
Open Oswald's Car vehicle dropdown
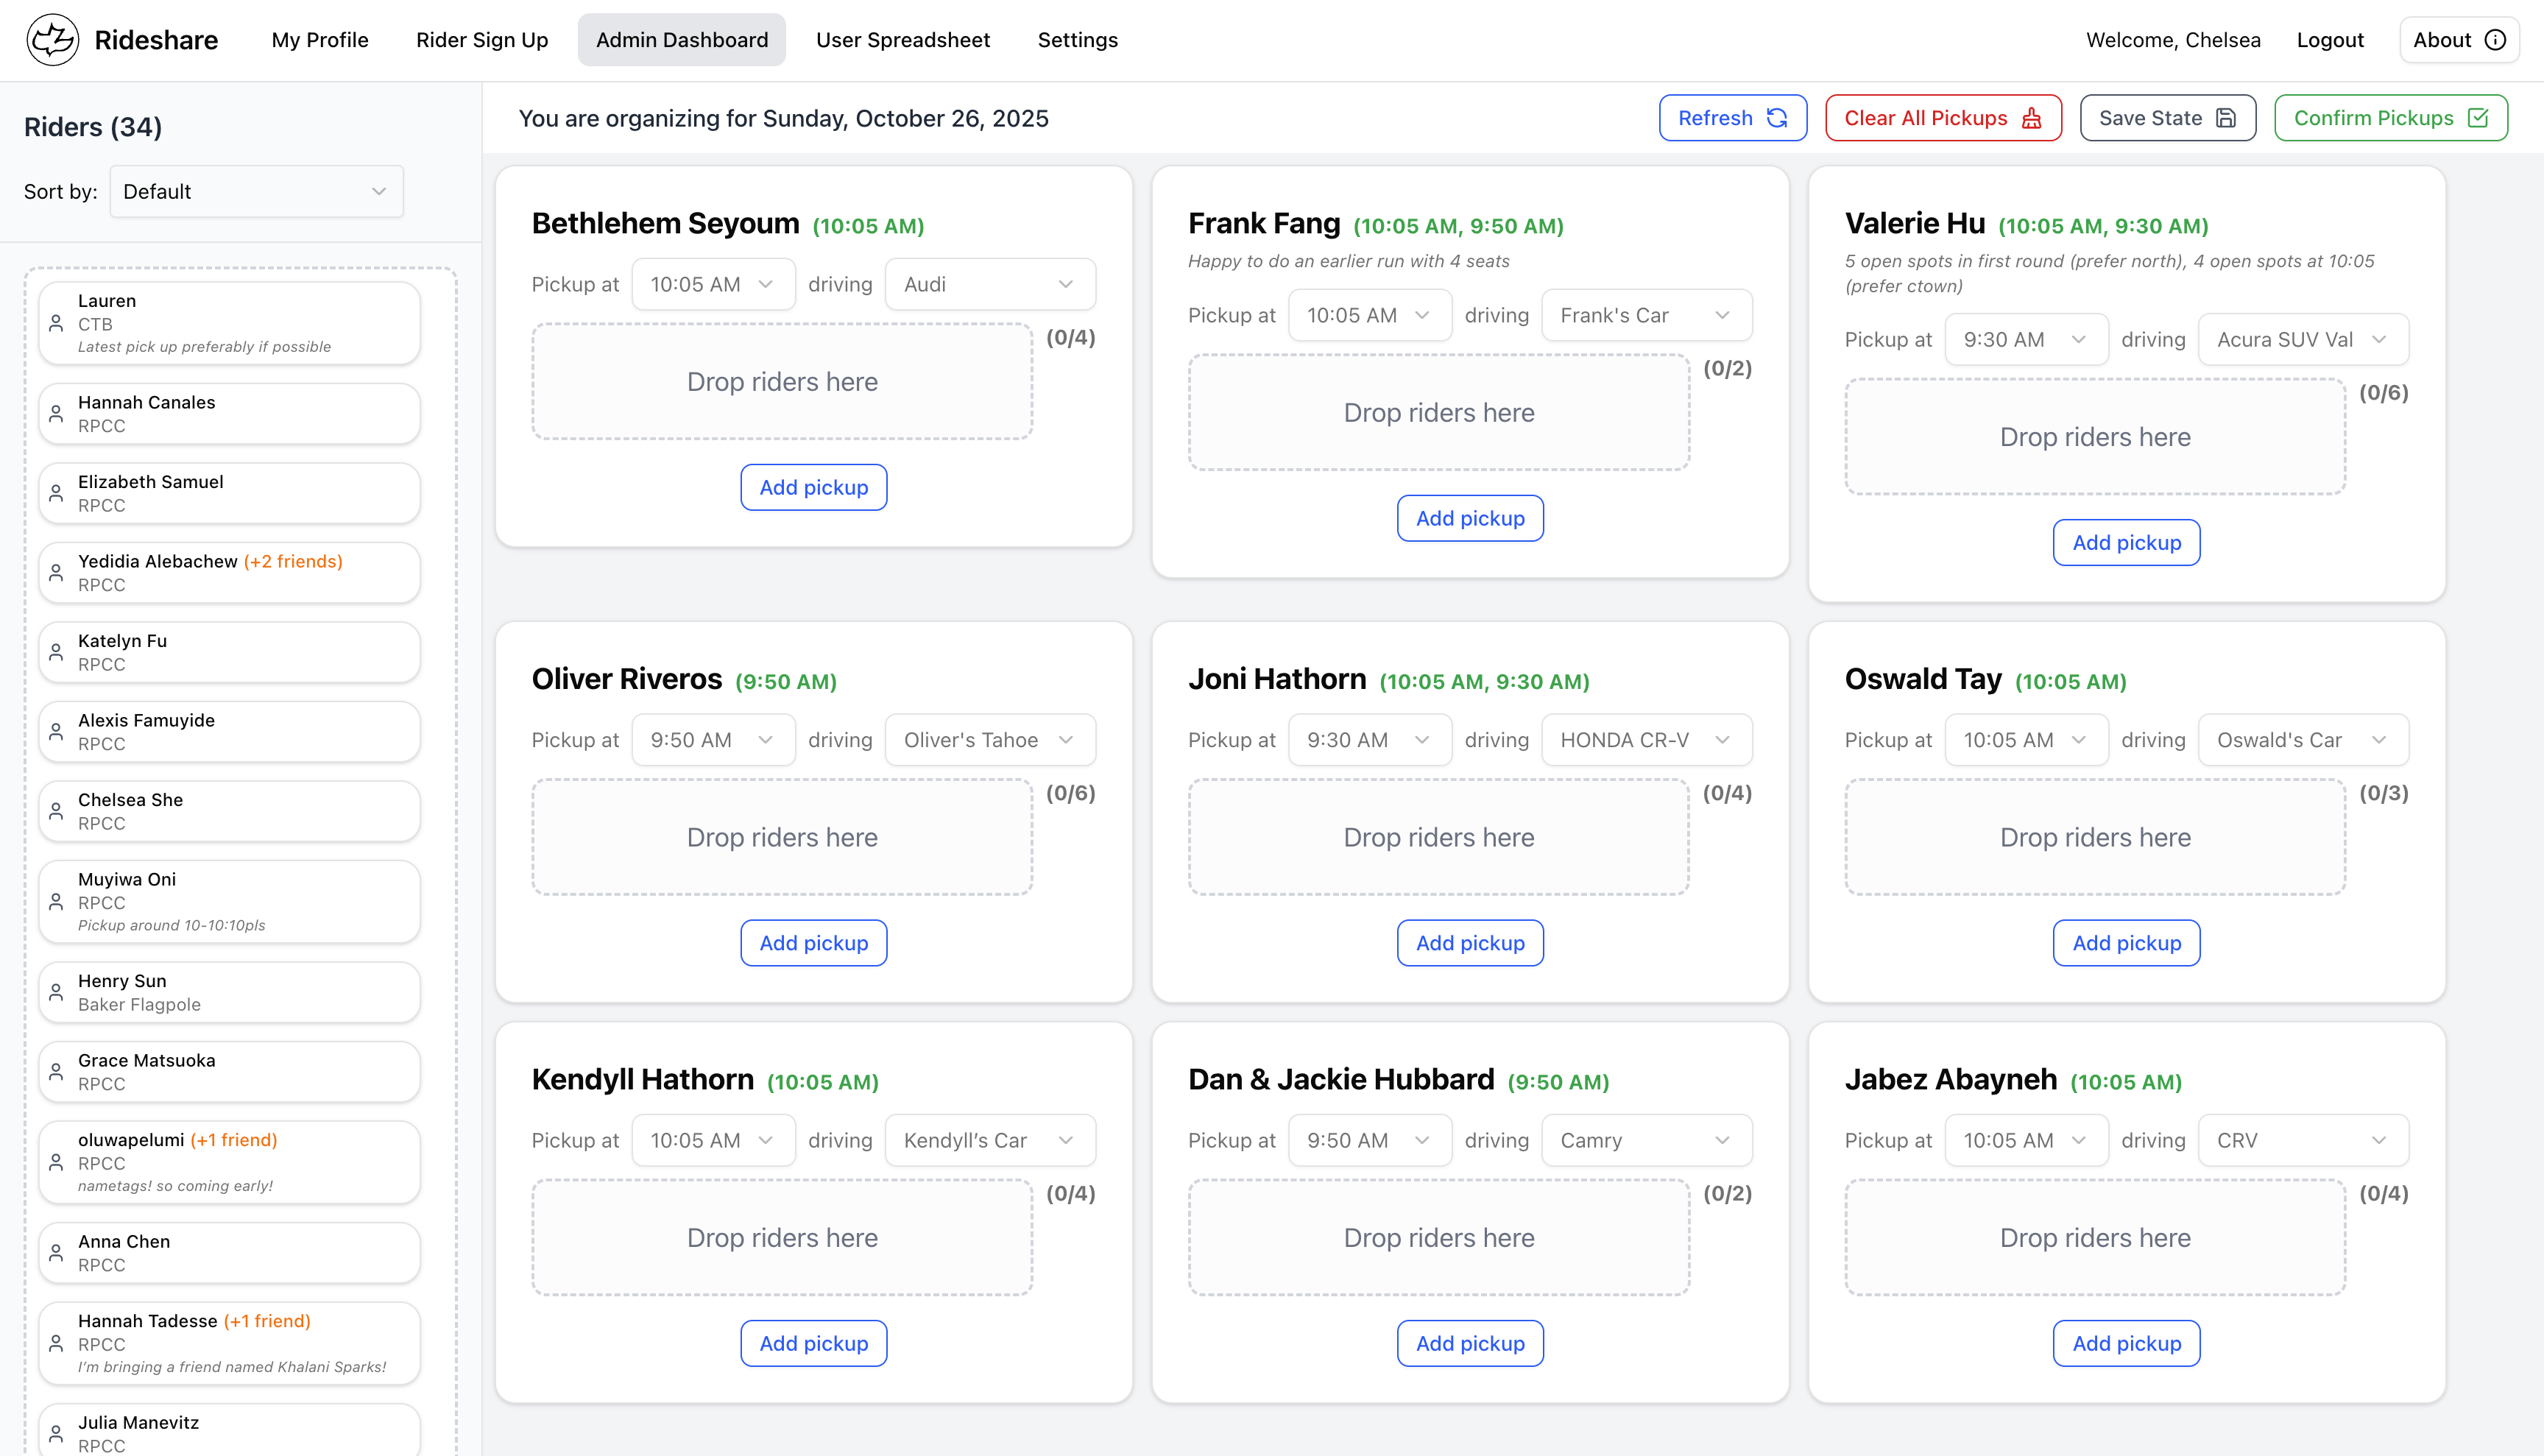(x=2303, y=740)
